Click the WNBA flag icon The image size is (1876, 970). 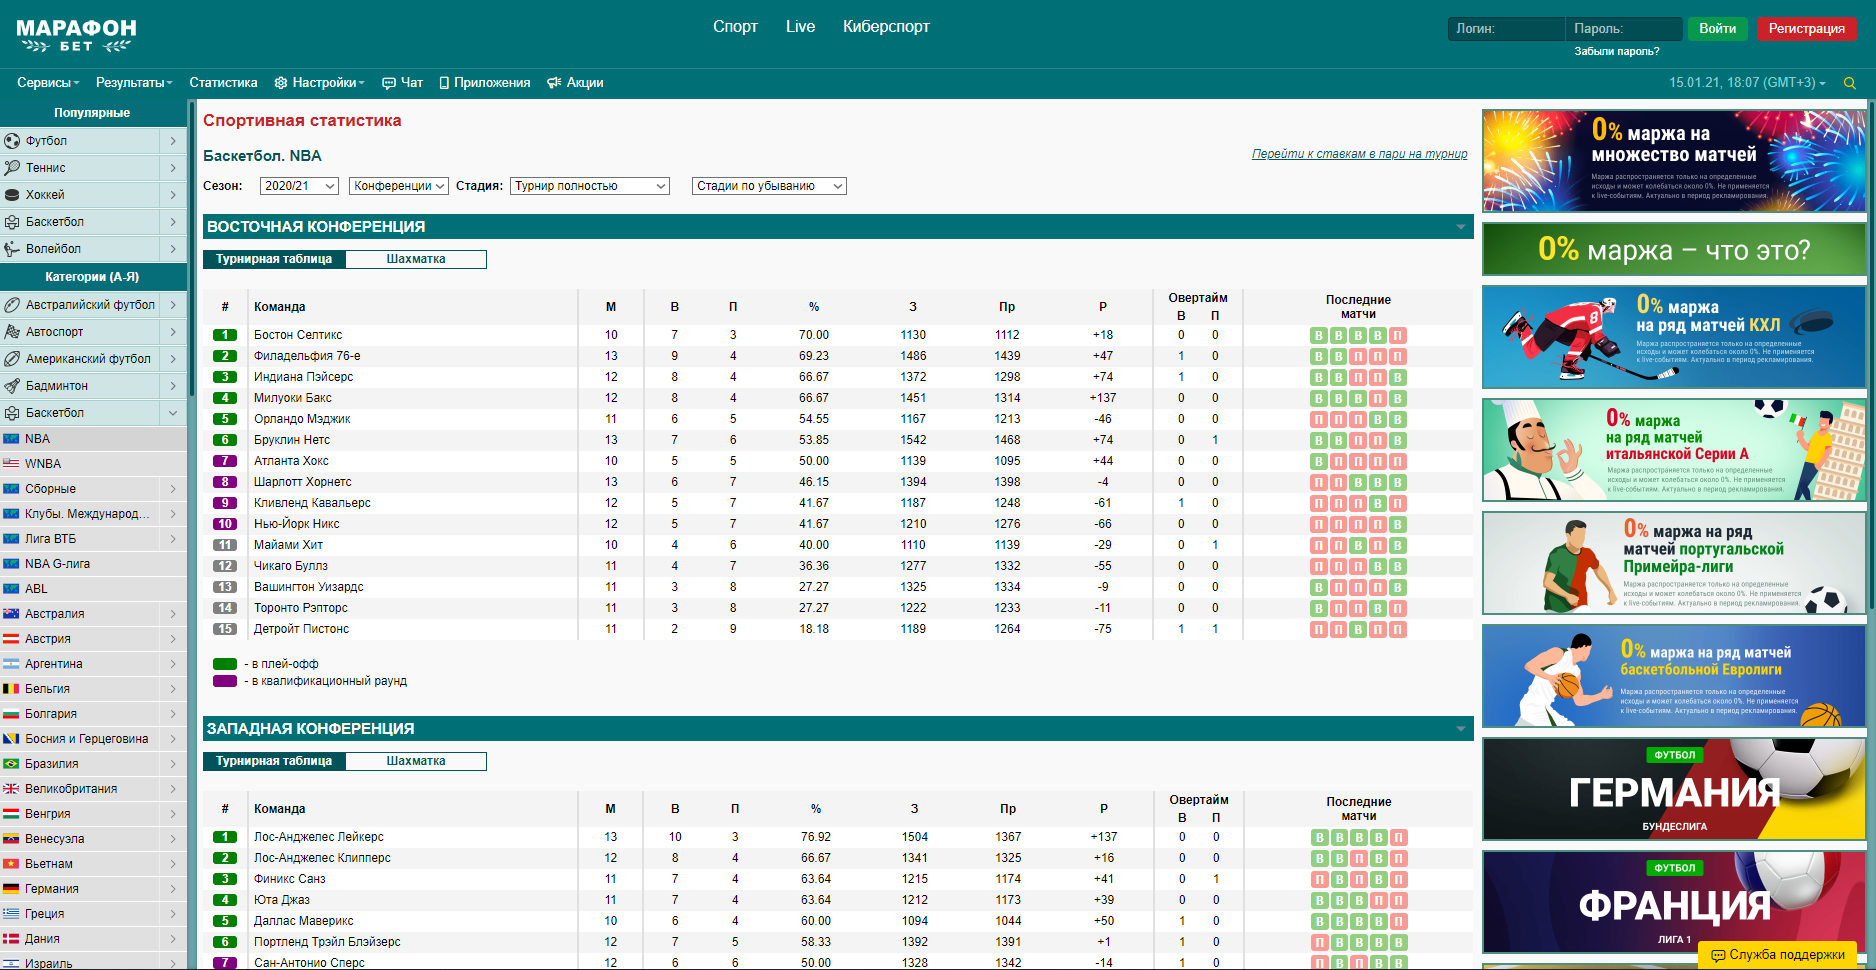[11, 464]
